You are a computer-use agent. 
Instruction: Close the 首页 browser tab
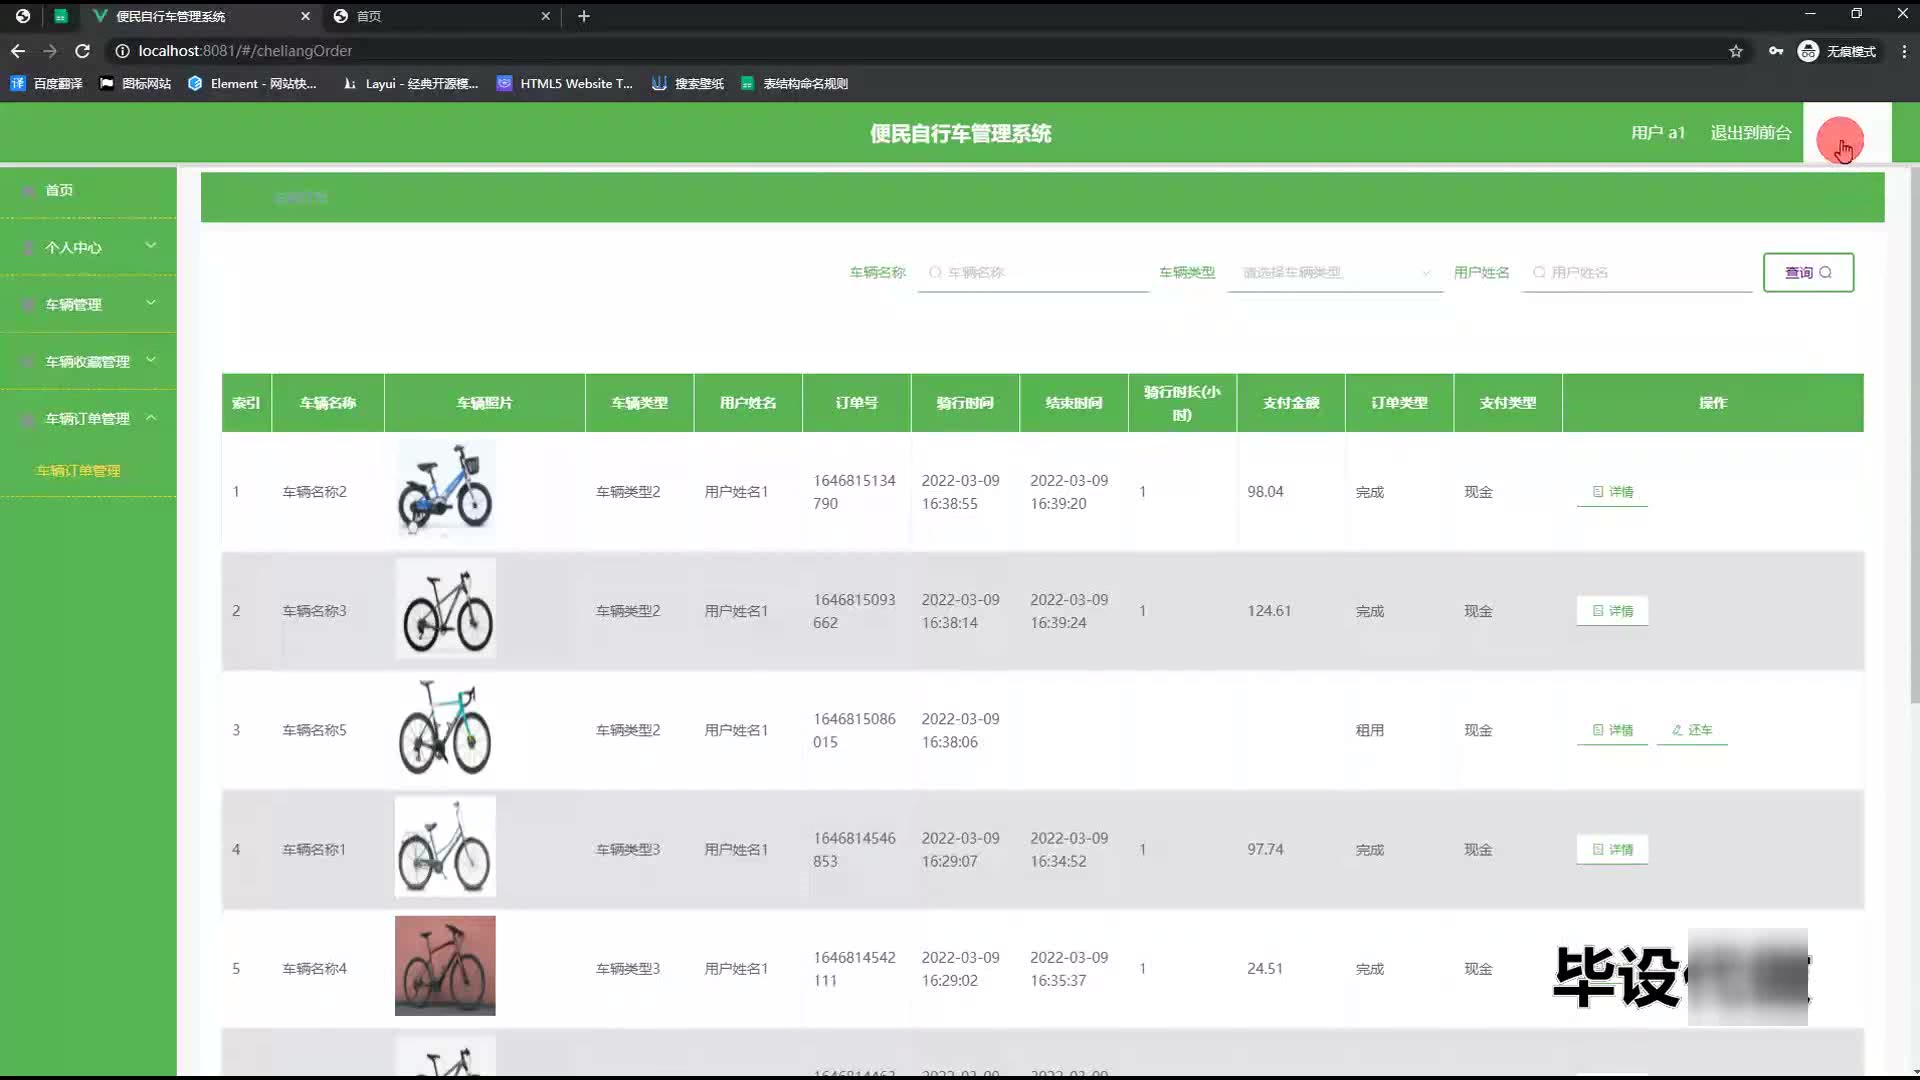coord(545,16)
